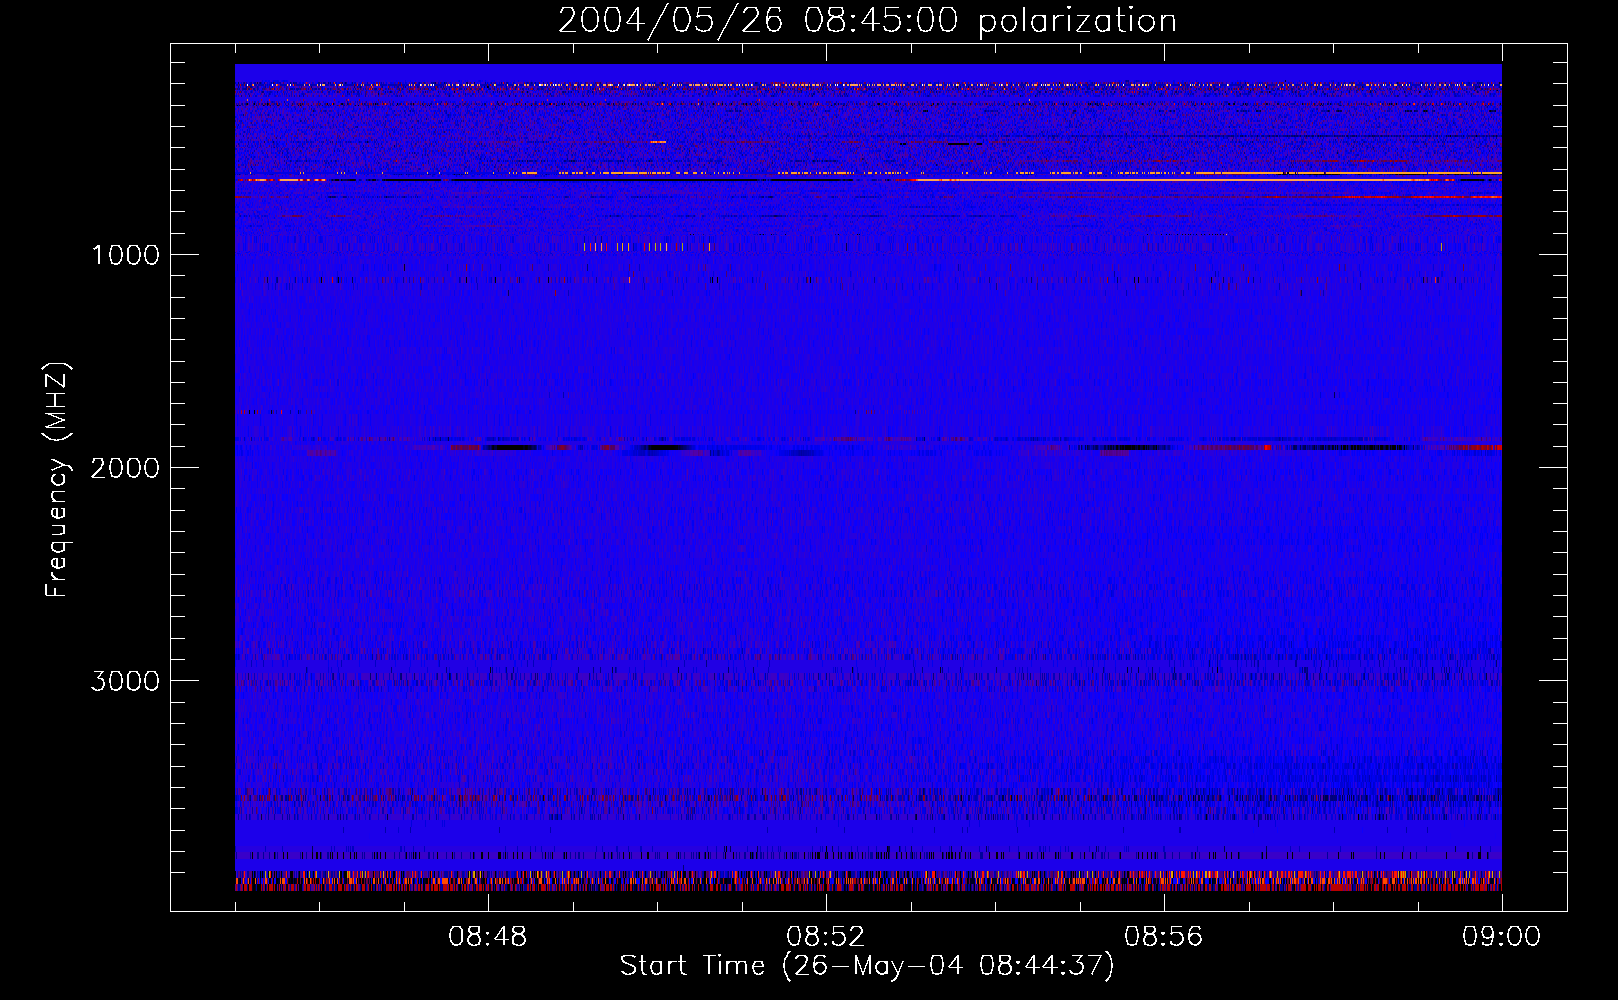Select the 3000 frequency tick label
Image resolution: width=1618 pixels, height=1000 pixels.
click(x=125, y=681)
